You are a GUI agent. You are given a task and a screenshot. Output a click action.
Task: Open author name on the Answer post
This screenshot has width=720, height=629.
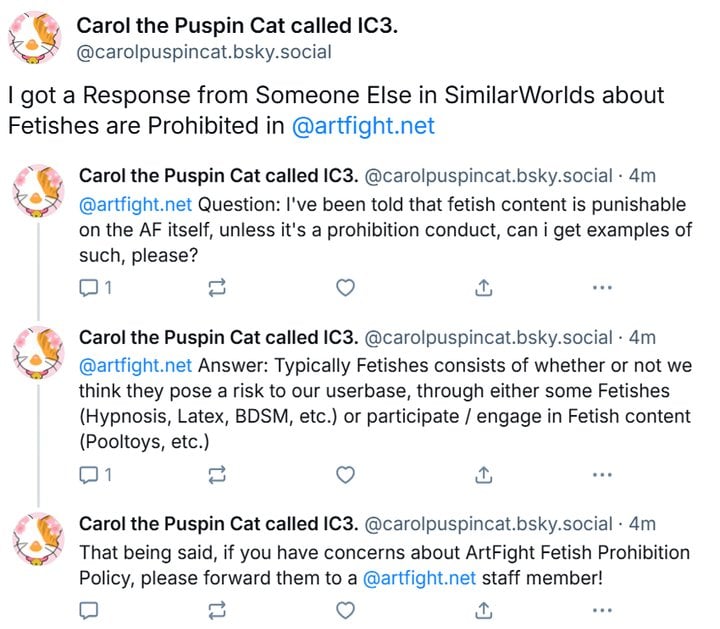click(x=218, y=337)
